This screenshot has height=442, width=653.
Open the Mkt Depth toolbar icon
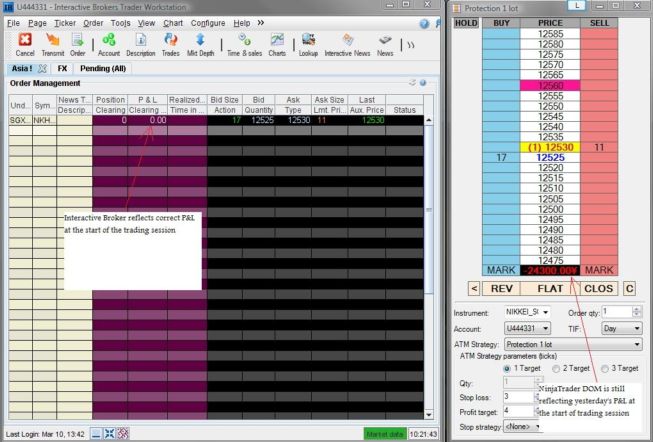(x=200, y=45)
